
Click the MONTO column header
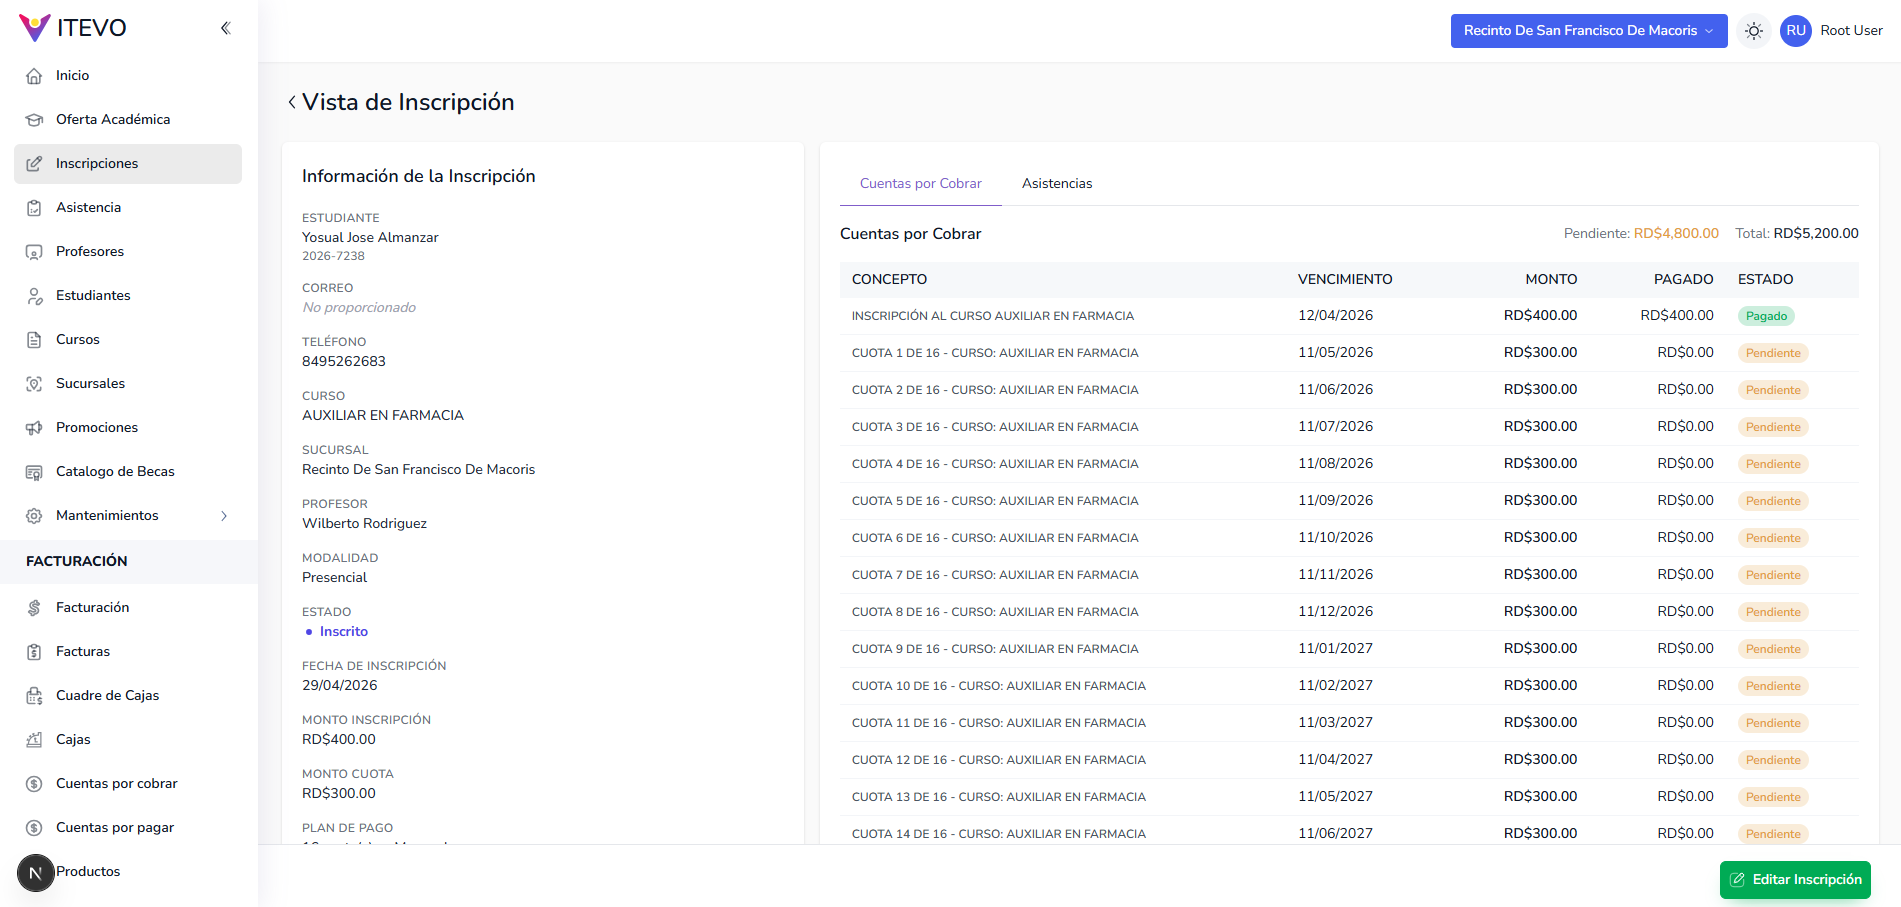[1551, 280]
